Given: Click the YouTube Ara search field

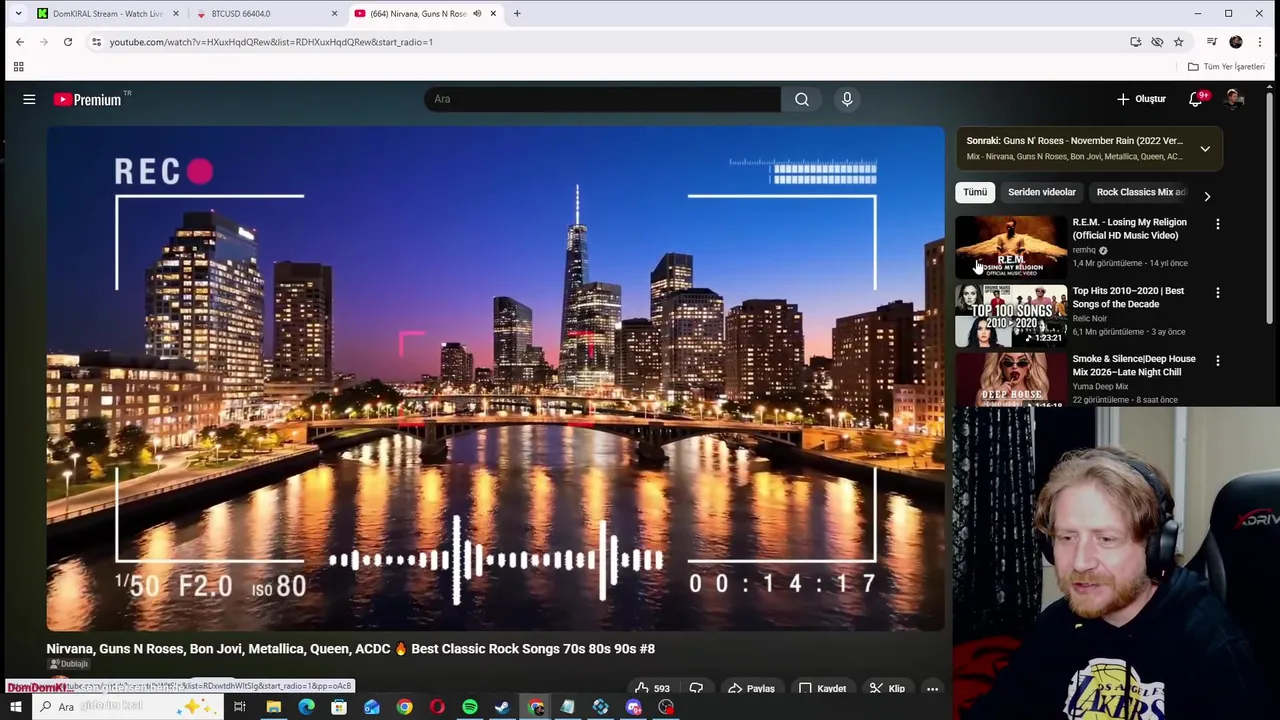Looking at the screenshot, I should click(x=603, y=99).
